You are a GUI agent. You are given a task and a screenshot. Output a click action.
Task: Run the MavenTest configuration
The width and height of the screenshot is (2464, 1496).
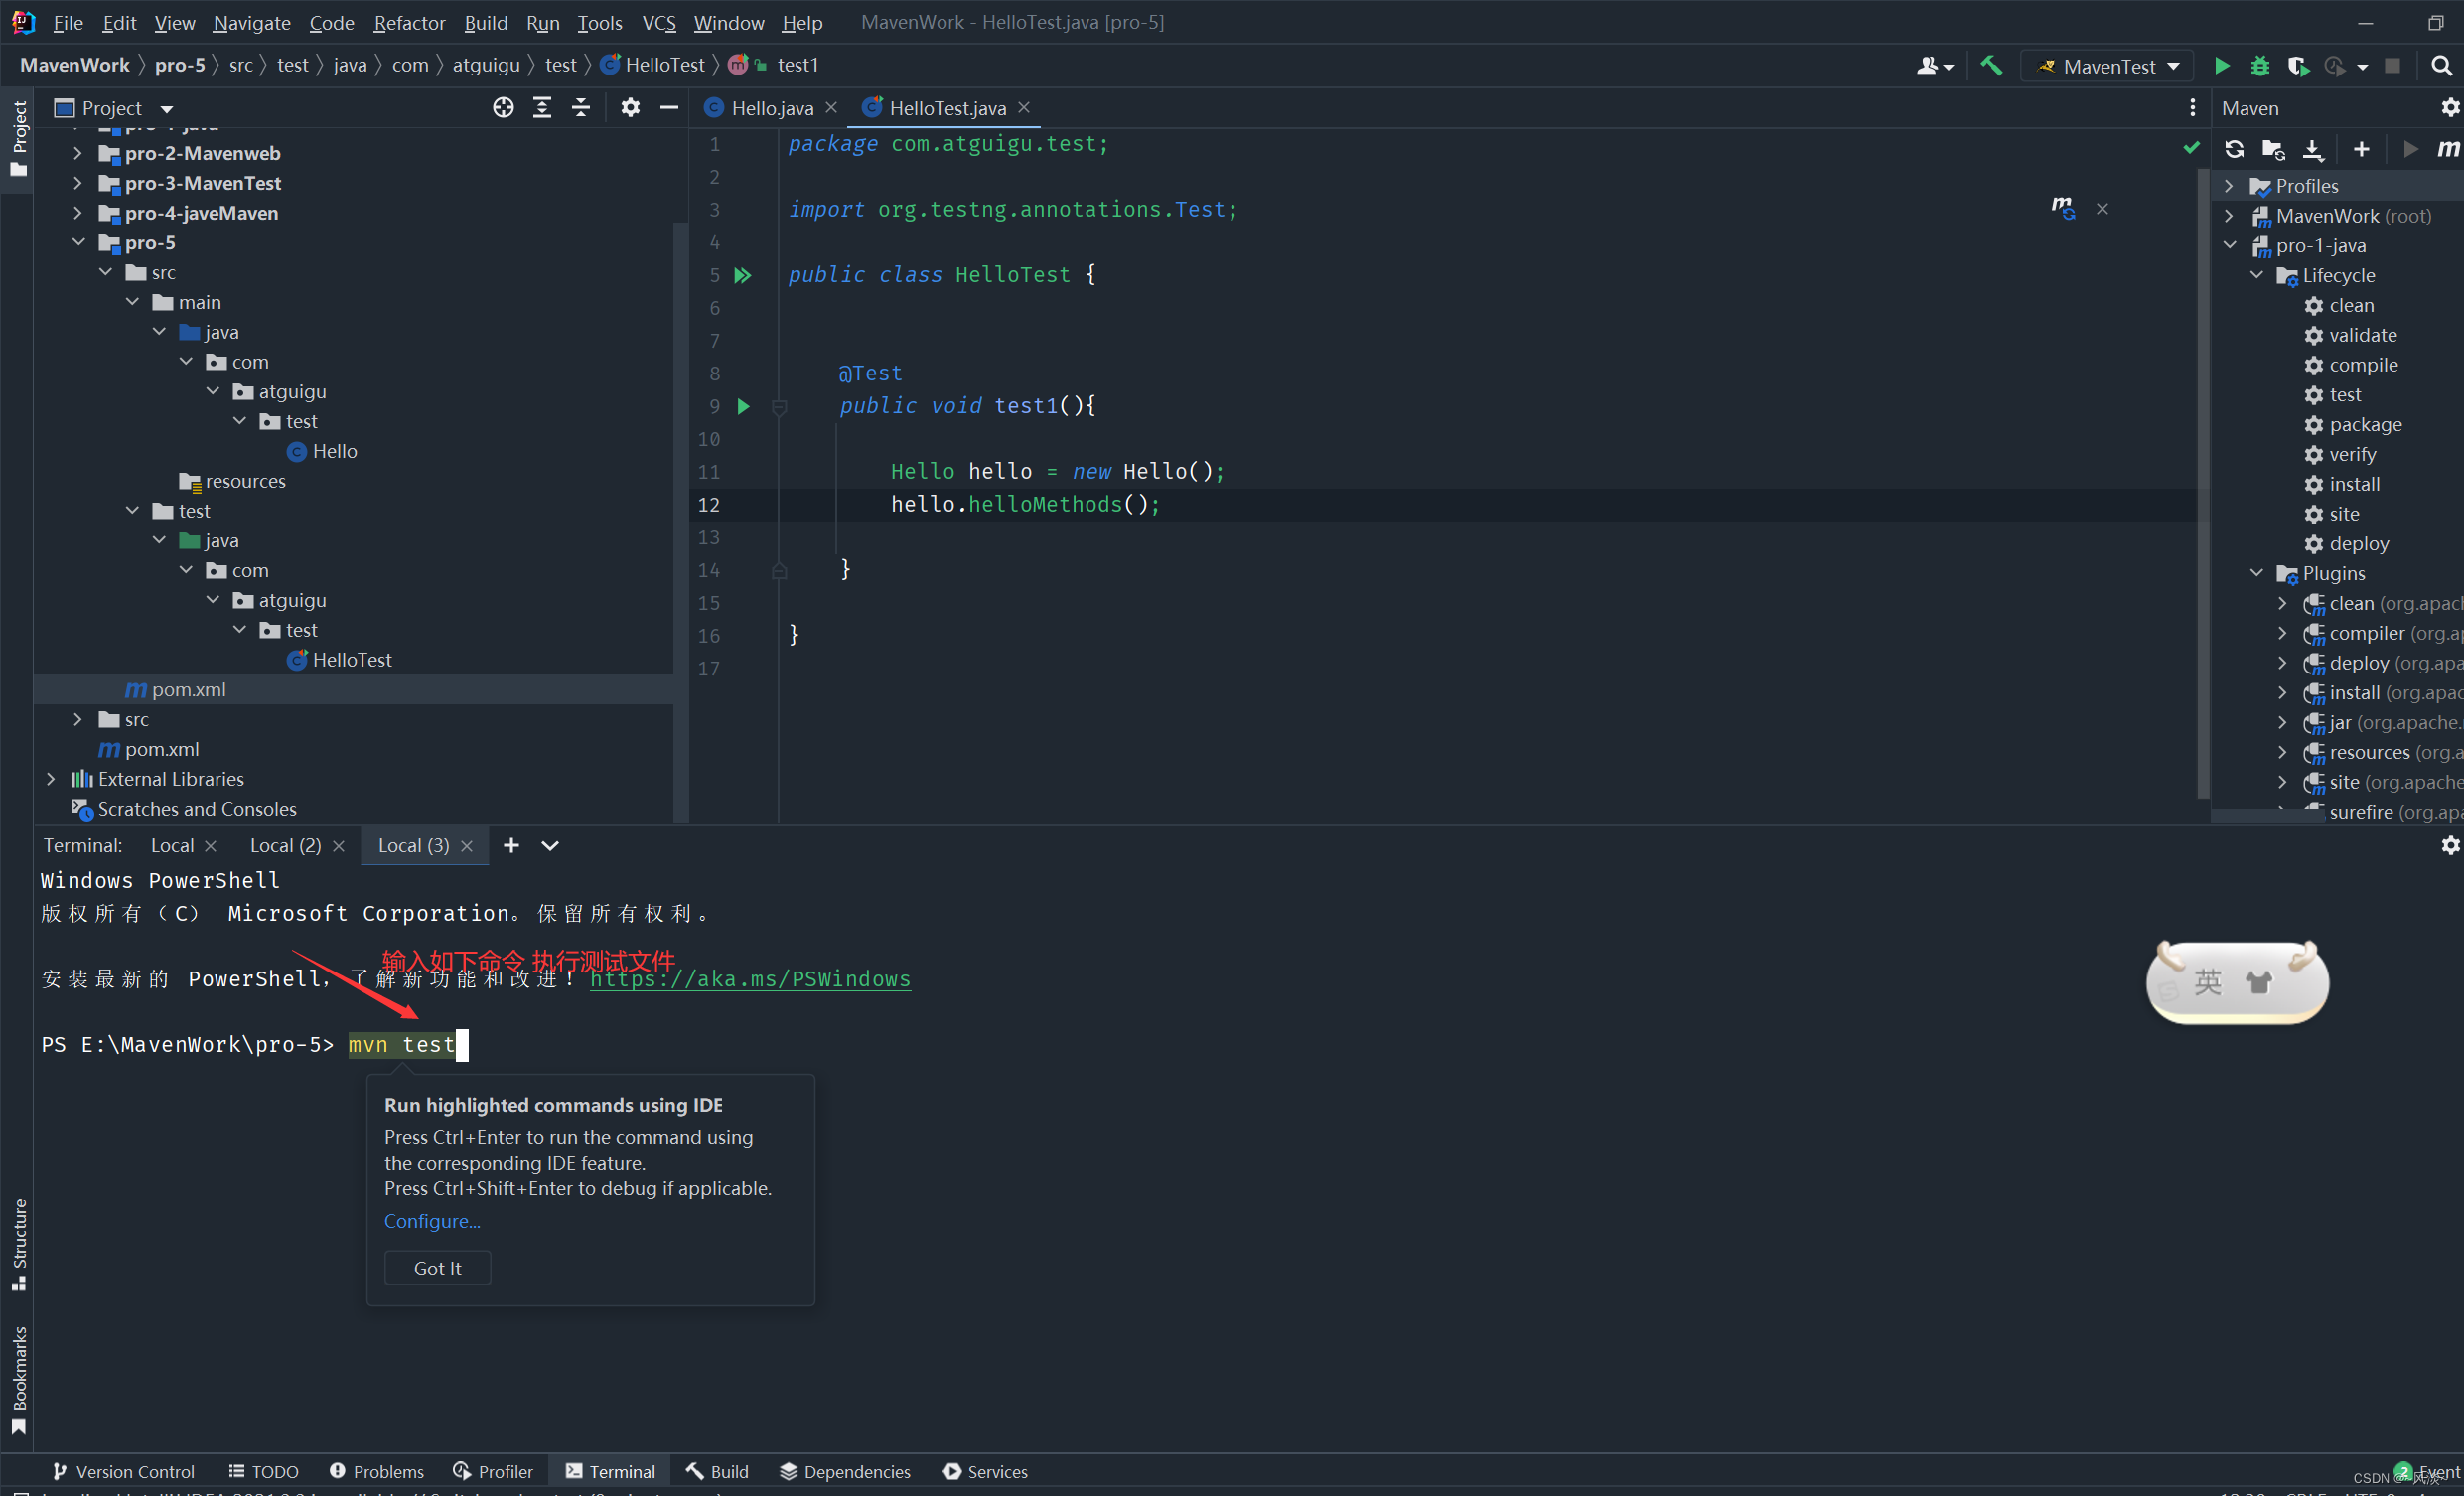[2221, 66]
